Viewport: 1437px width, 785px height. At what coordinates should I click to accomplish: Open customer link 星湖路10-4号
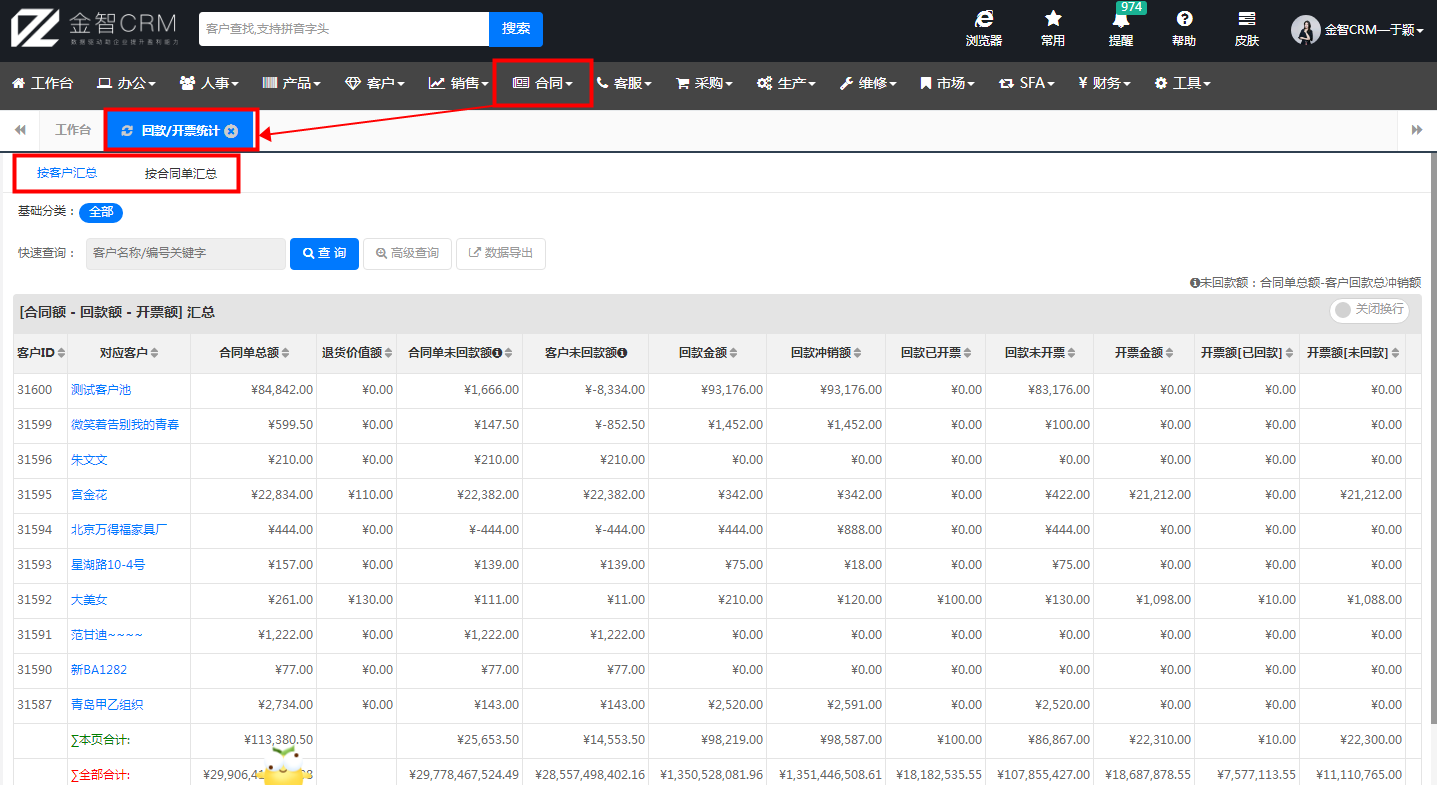pos(108,565)
